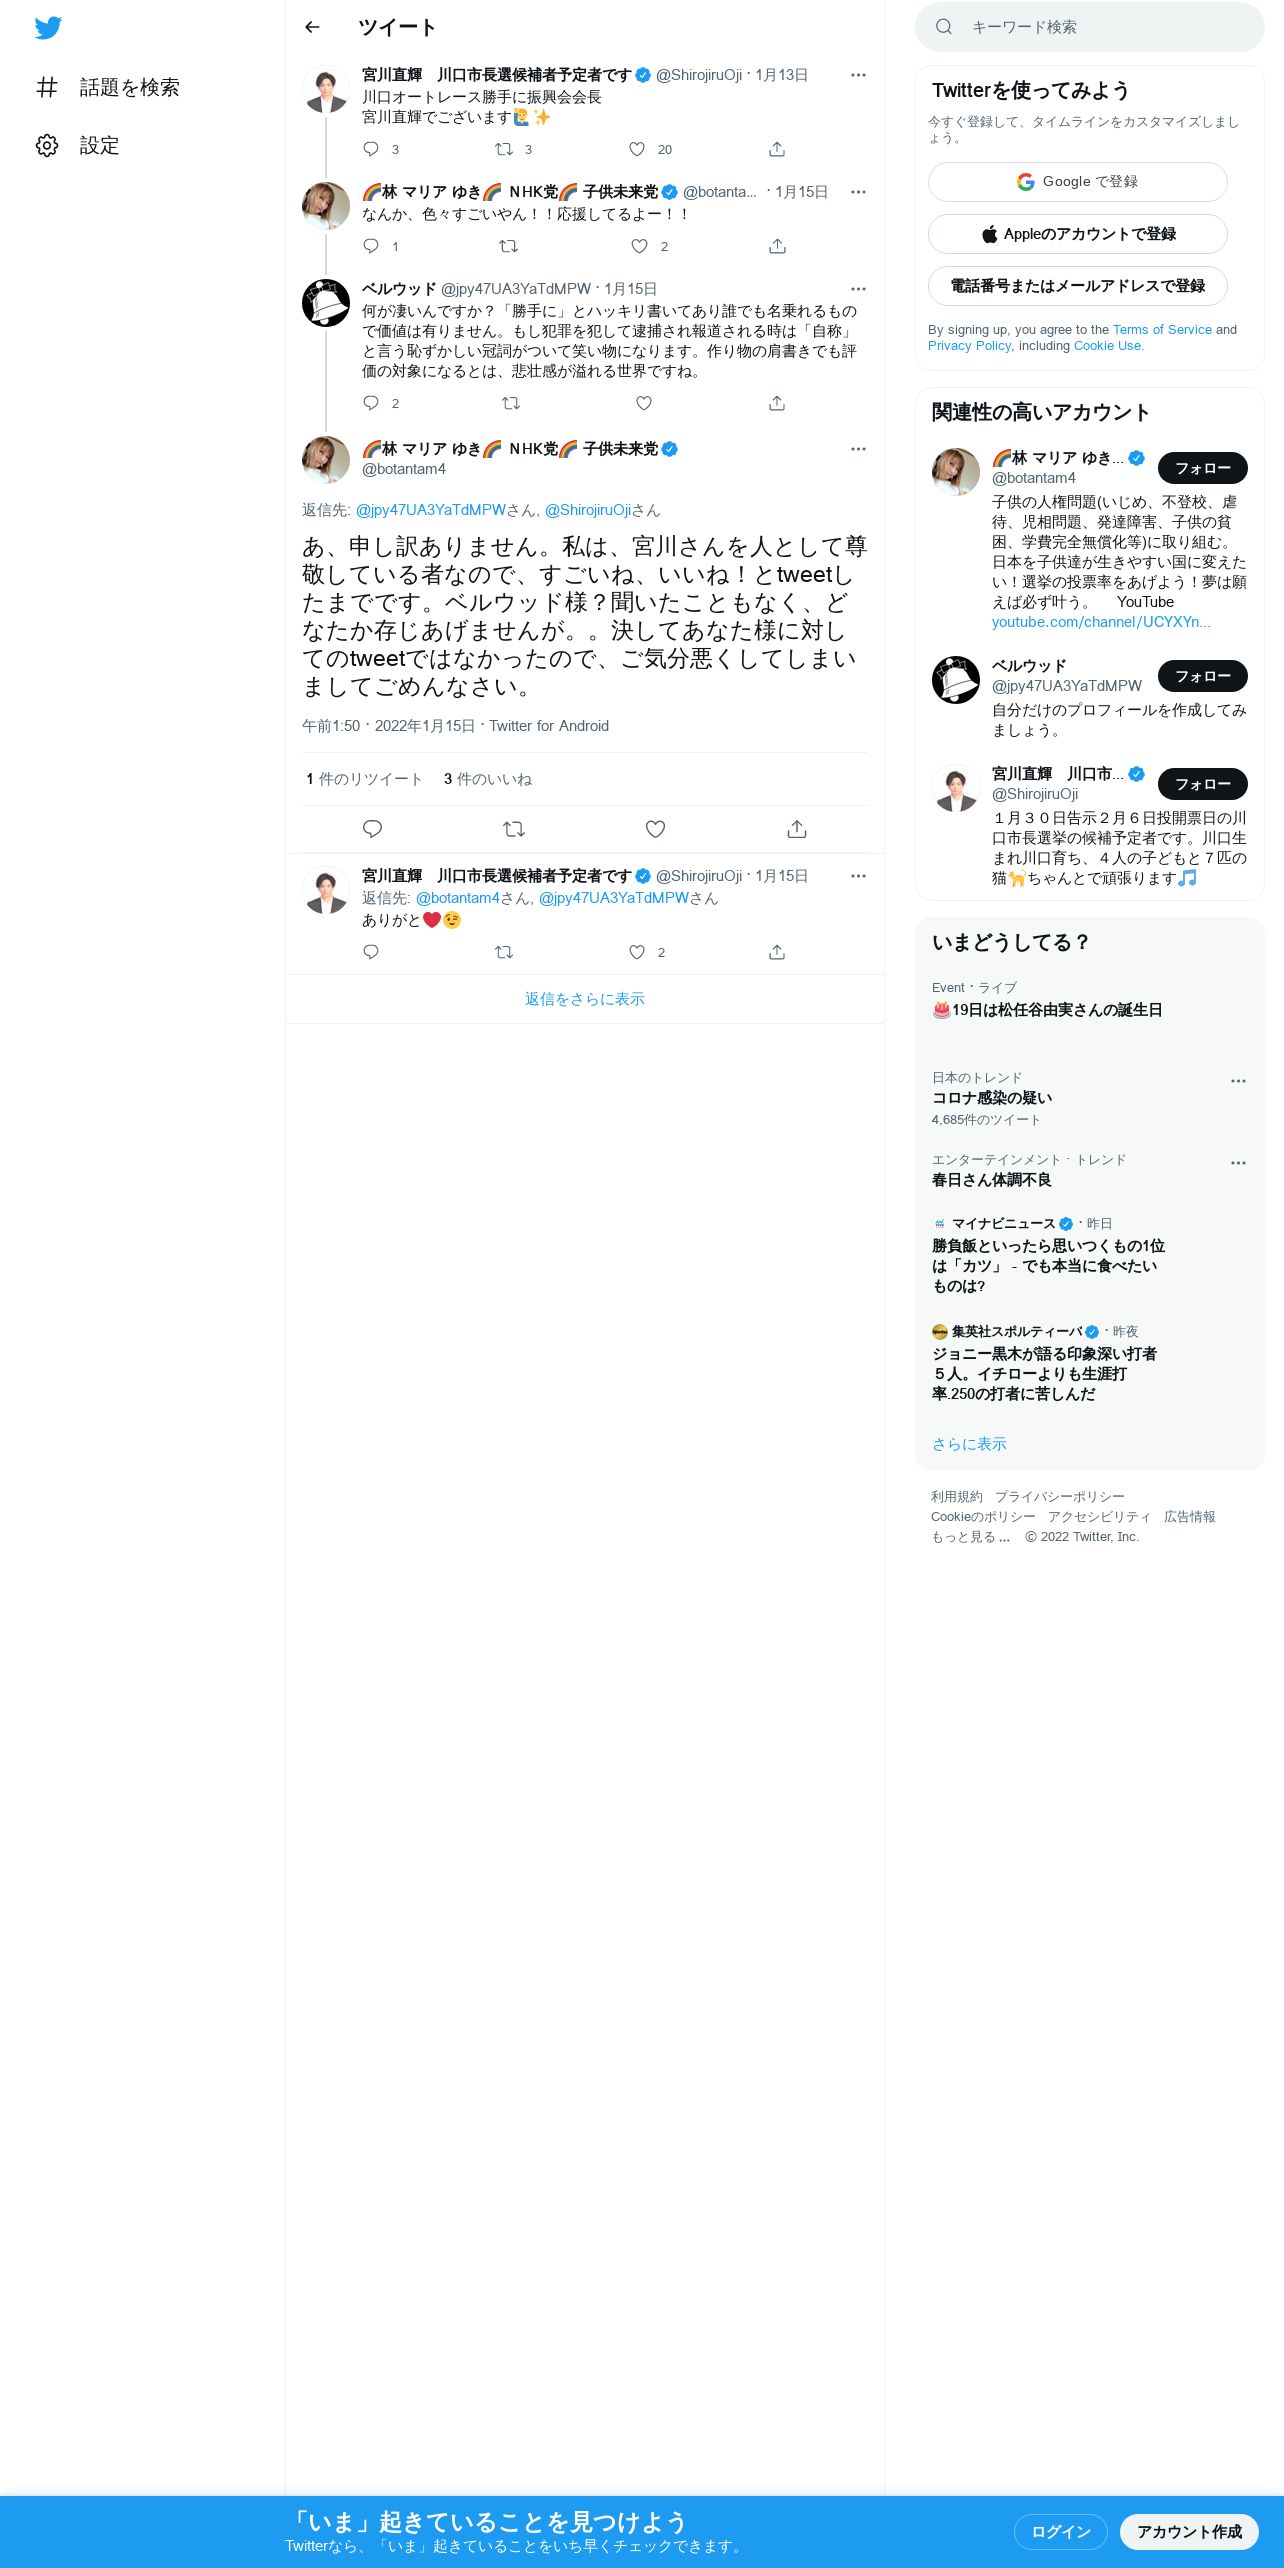Click the Google で登録 button
1284x2568 pixels.
(1077, 182)
